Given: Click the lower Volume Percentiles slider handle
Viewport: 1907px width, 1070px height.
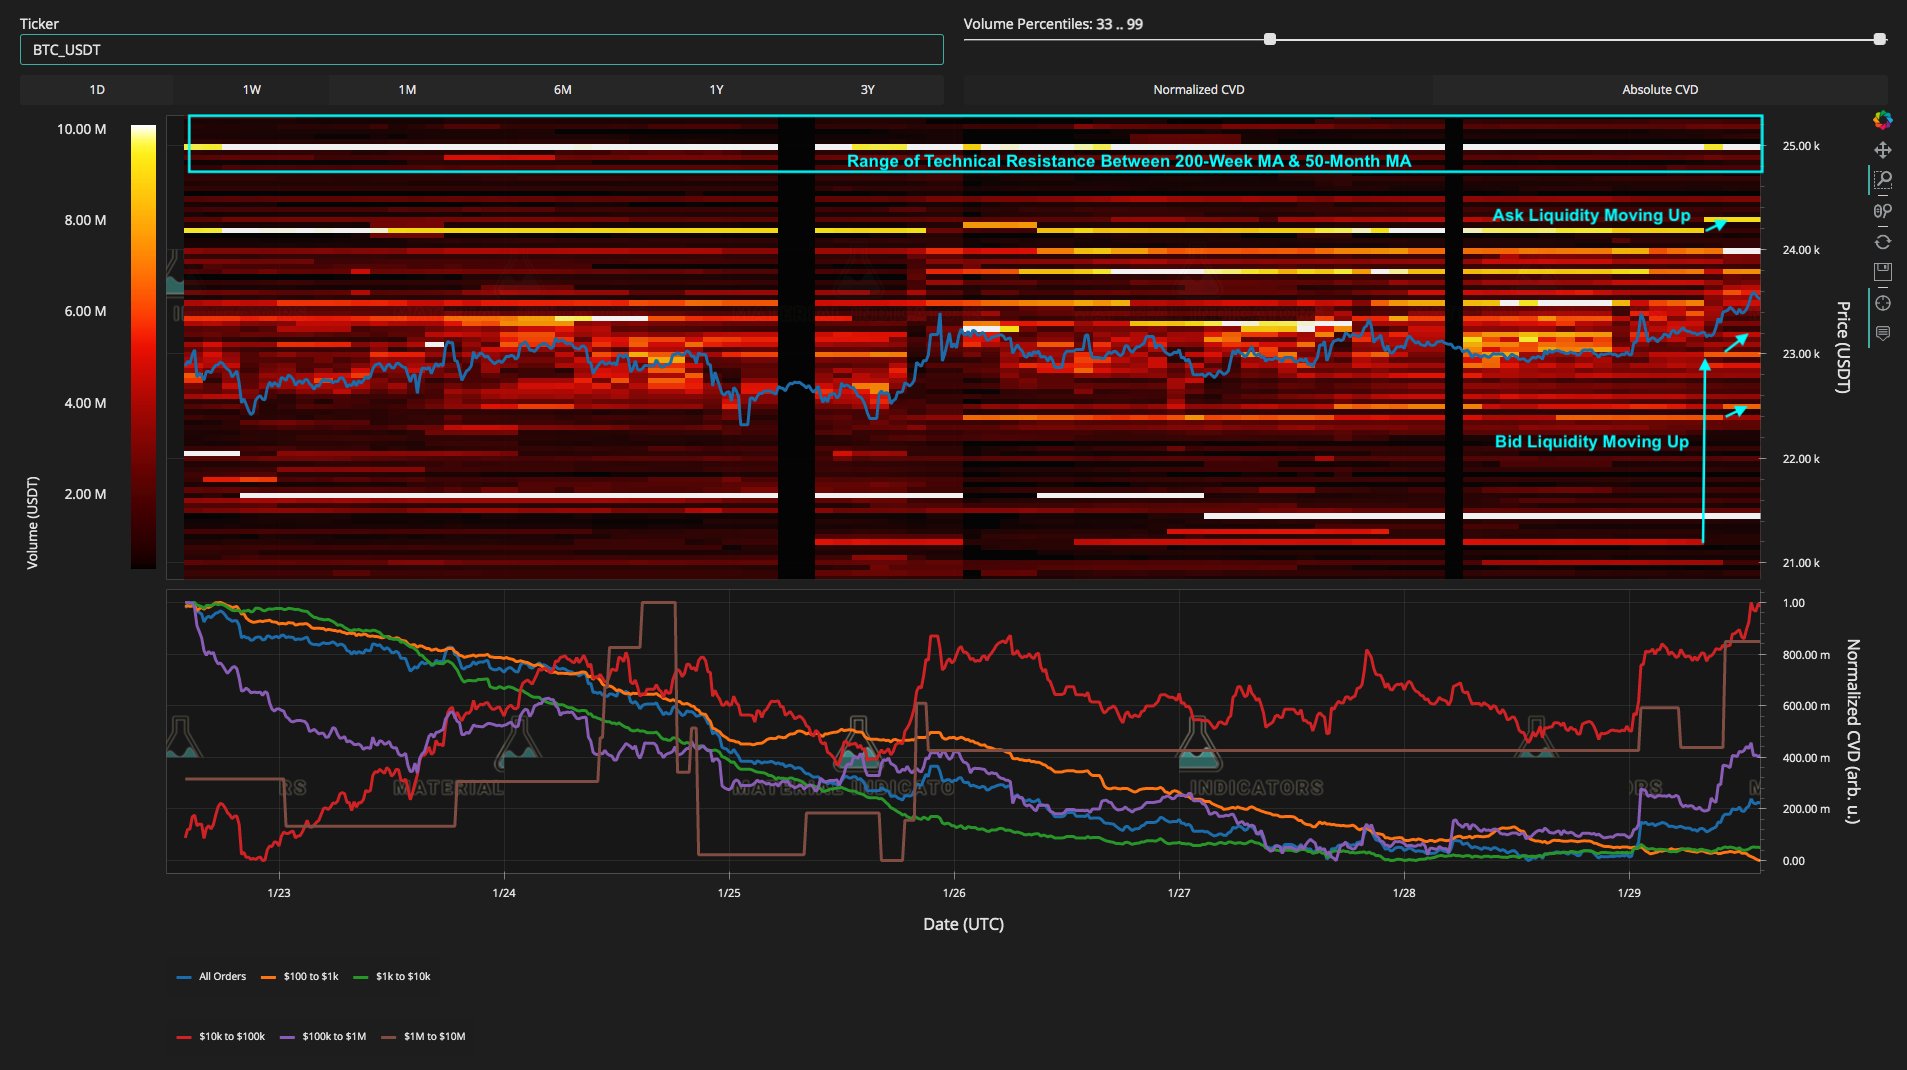Looking at the screenshot, I should (1270, 39).
